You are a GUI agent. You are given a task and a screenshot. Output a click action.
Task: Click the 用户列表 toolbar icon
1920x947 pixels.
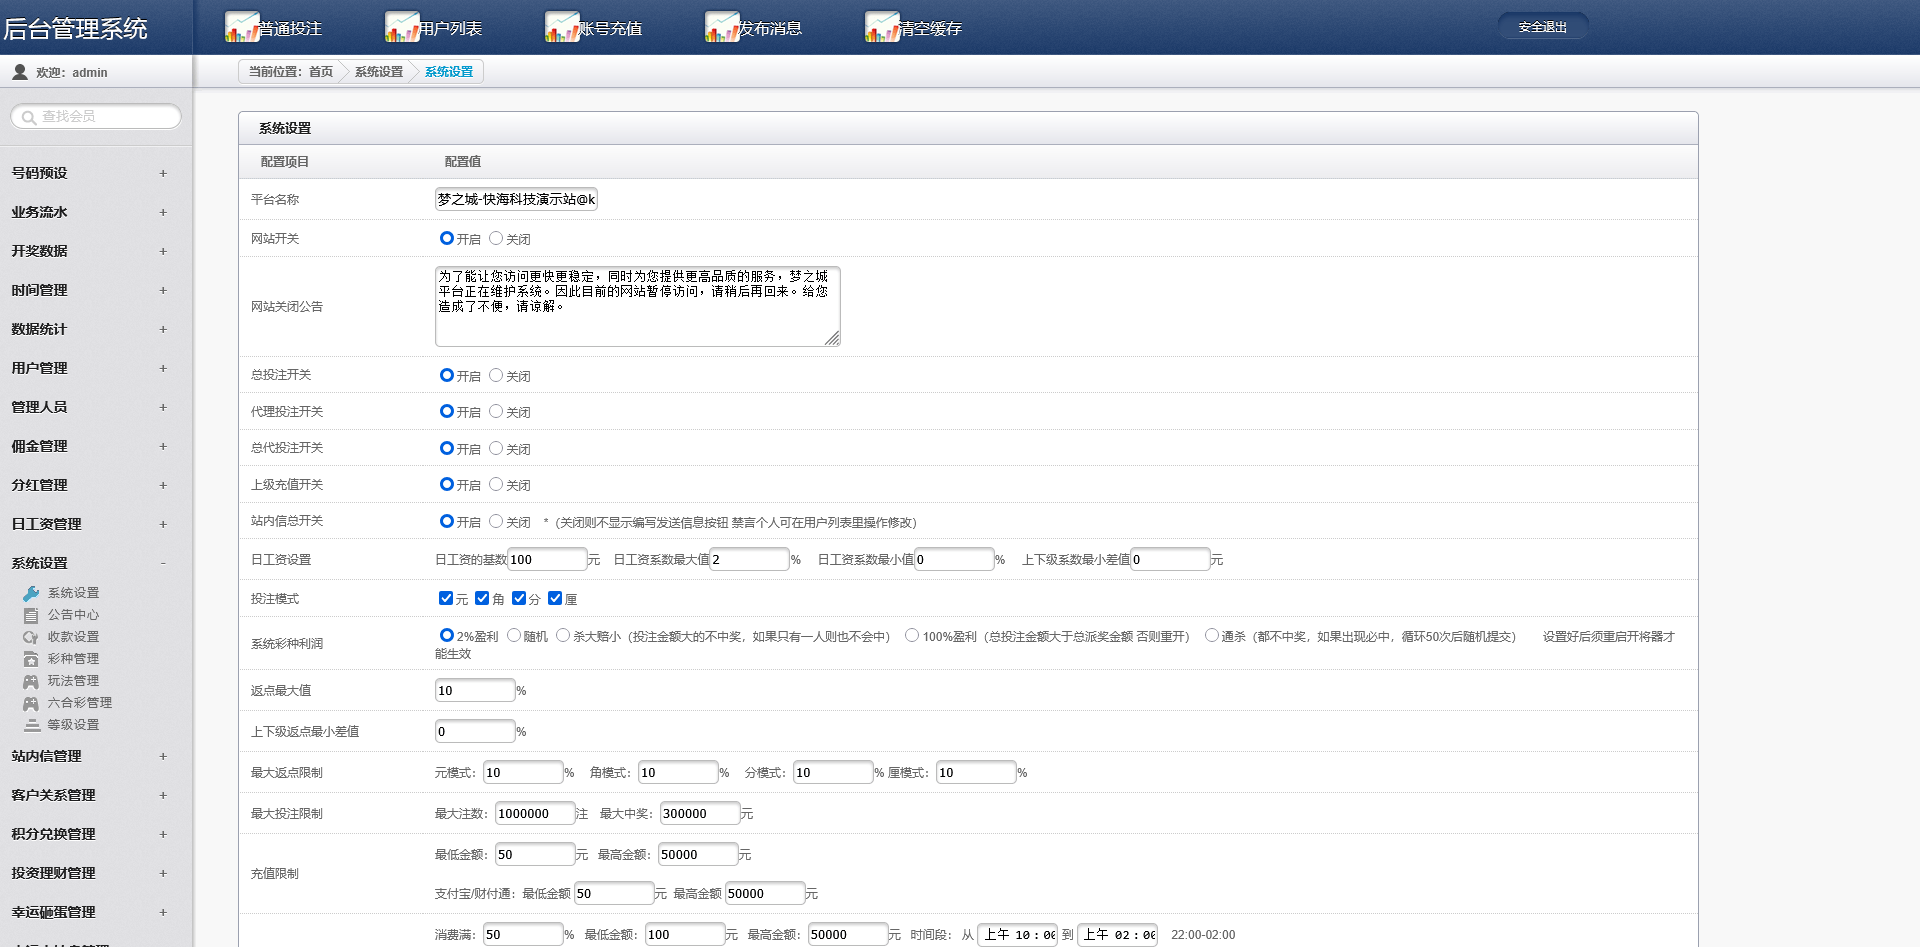click(x=402, y=27)
